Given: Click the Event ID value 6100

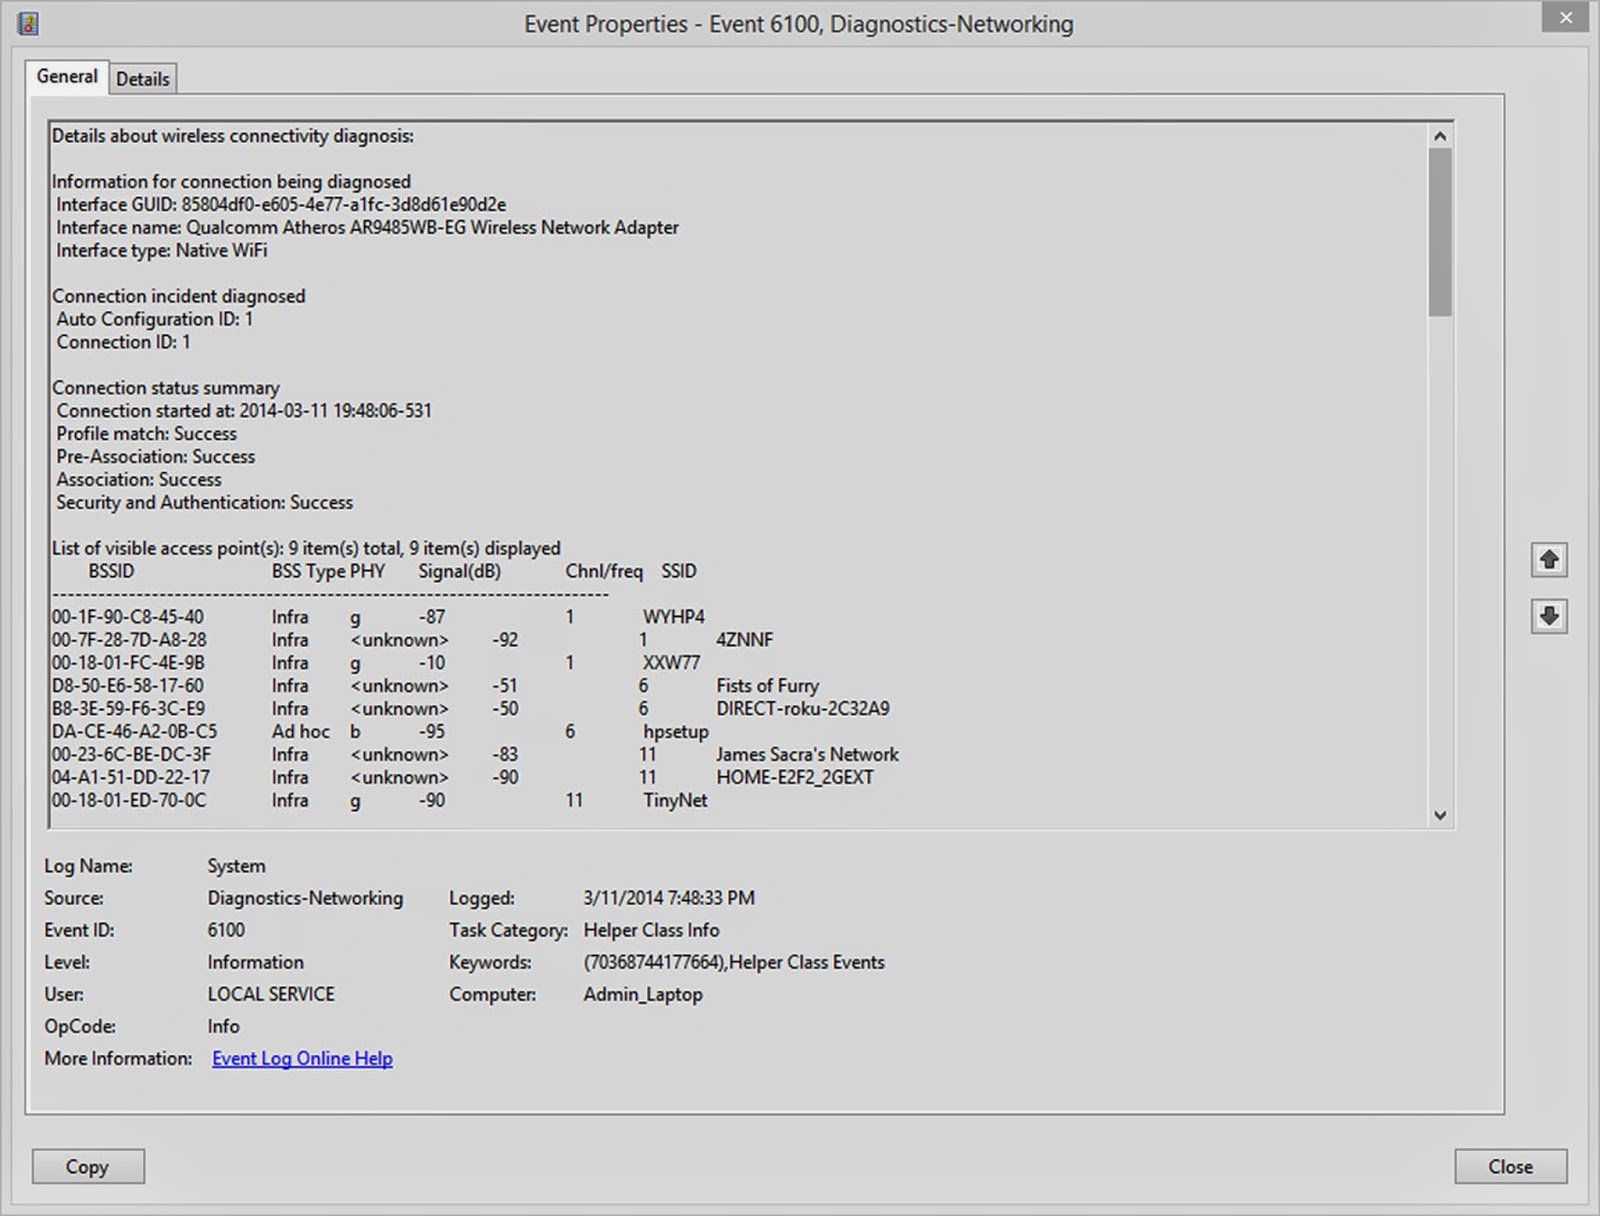Looking at the screenshot, I should (226, 930).
